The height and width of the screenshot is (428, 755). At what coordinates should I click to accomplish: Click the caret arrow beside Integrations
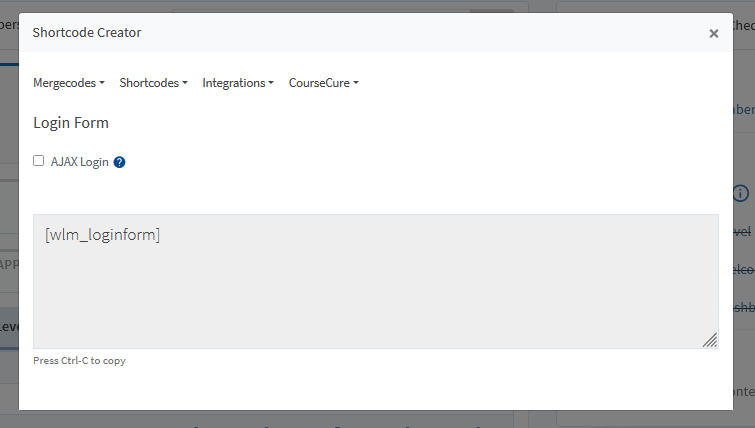[x=271, y=83]
